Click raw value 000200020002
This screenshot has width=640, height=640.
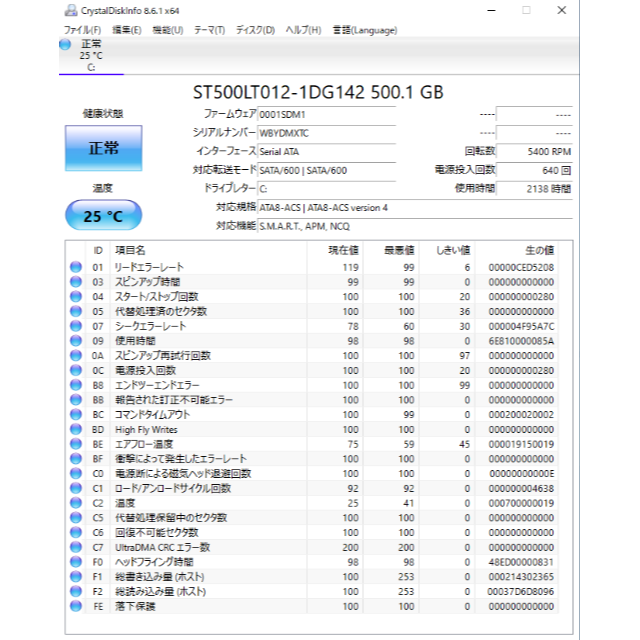pyautogui.click(x=521, y=415)
